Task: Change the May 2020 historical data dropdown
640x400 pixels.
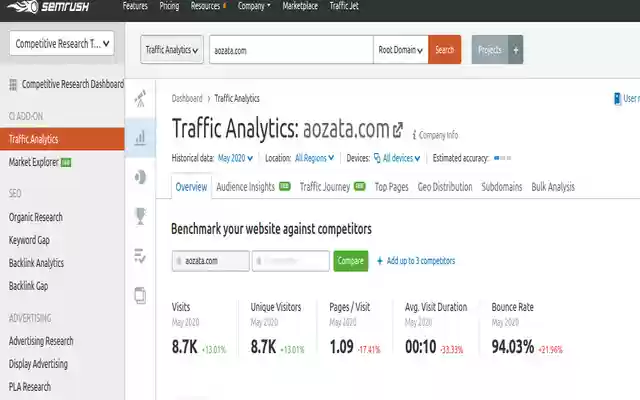Action: click(235, 158)
